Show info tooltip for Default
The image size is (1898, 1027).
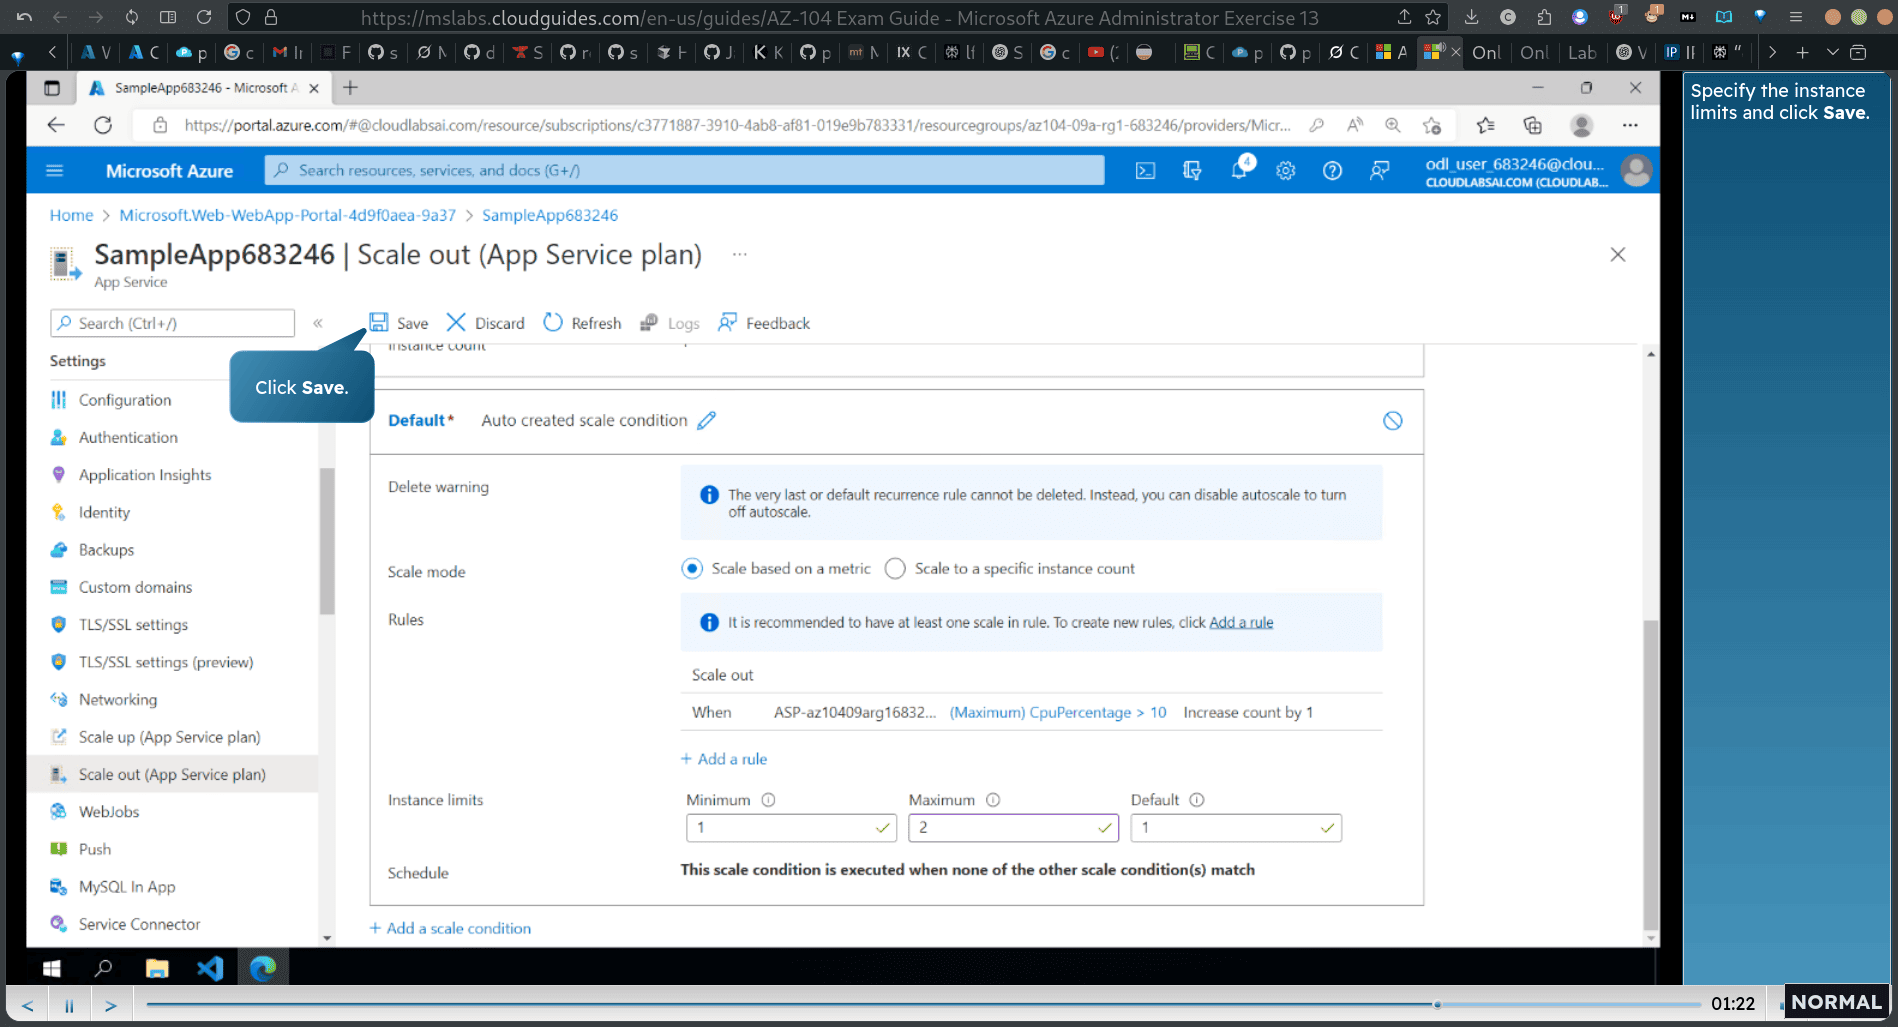click(x=1197, y=800)
